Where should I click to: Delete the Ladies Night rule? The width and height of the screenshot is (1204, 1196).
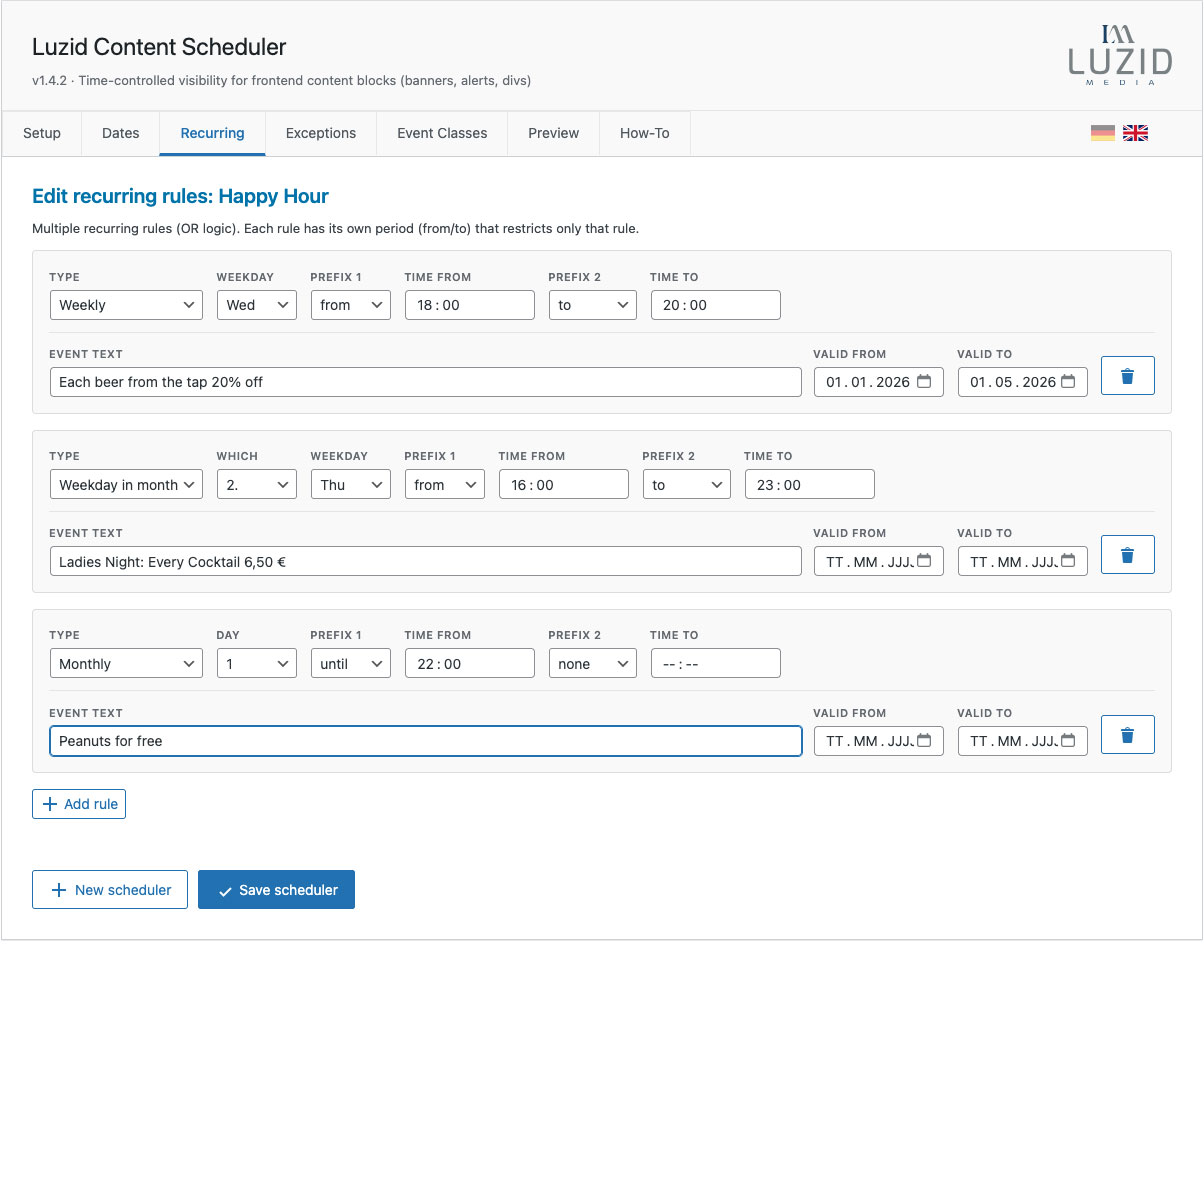pyautogui.click(x=1127, y=554)
